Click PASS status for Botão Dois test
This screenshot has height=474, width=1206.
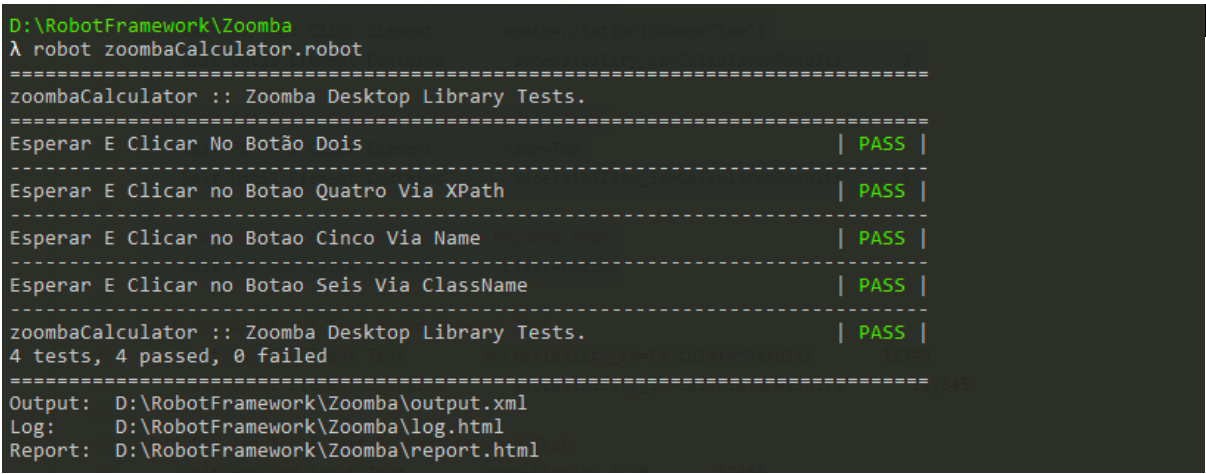coord(881,144)
